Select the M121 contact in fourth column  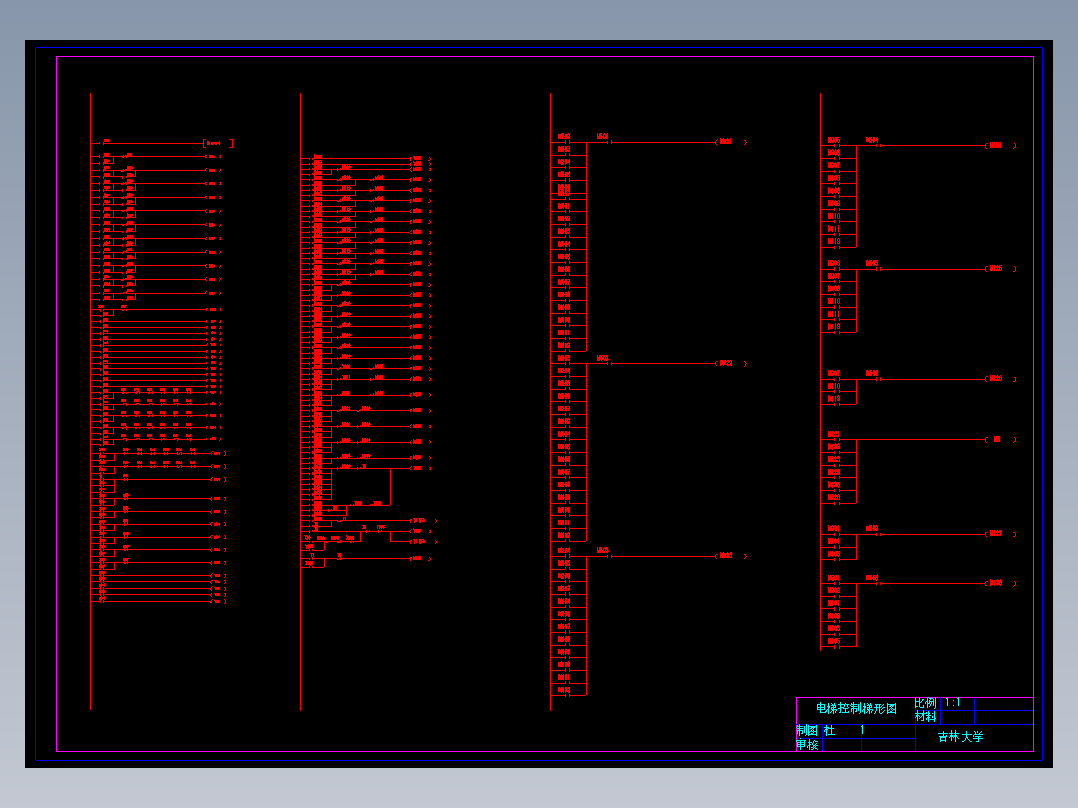pos(834,435)
